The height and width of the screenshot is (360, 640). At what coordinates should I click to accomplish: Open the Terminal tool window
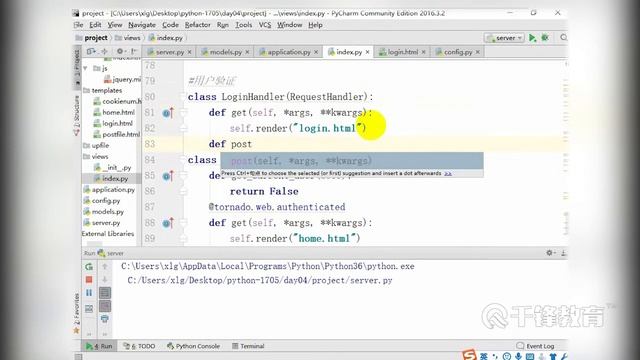(x=248, y=346)
